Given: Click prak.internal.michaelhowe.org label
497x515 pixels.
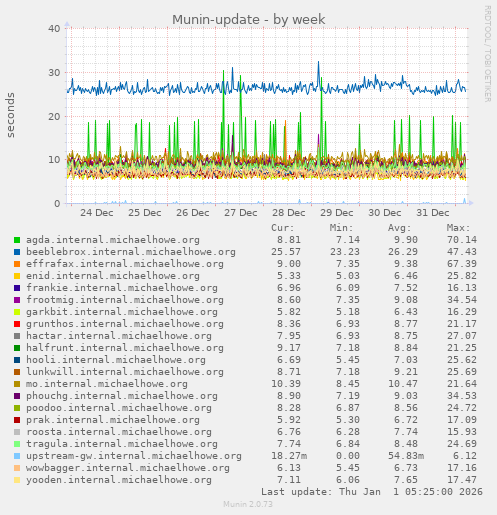Looking at the screenshot, I should coord(113,420).
